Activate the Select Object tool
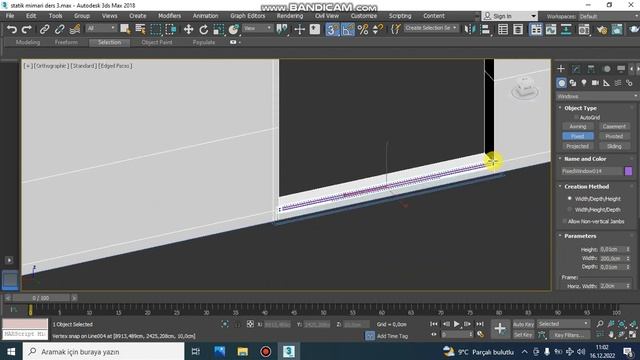640x360 pixels. coord(125,29)
